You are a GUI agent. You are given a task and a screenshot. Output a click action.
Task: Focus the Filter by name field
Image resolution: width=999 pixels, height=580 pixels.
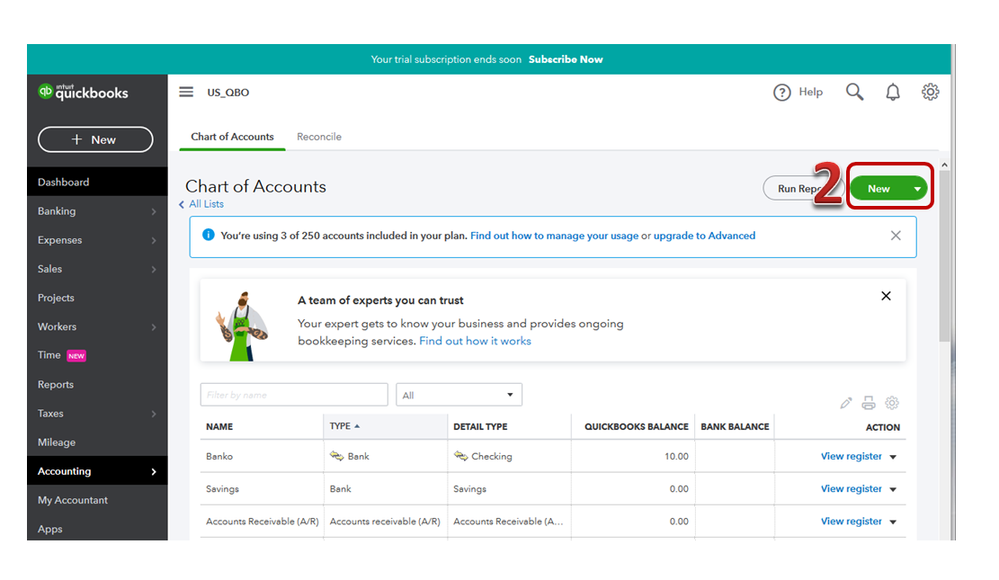click(294, 395)
